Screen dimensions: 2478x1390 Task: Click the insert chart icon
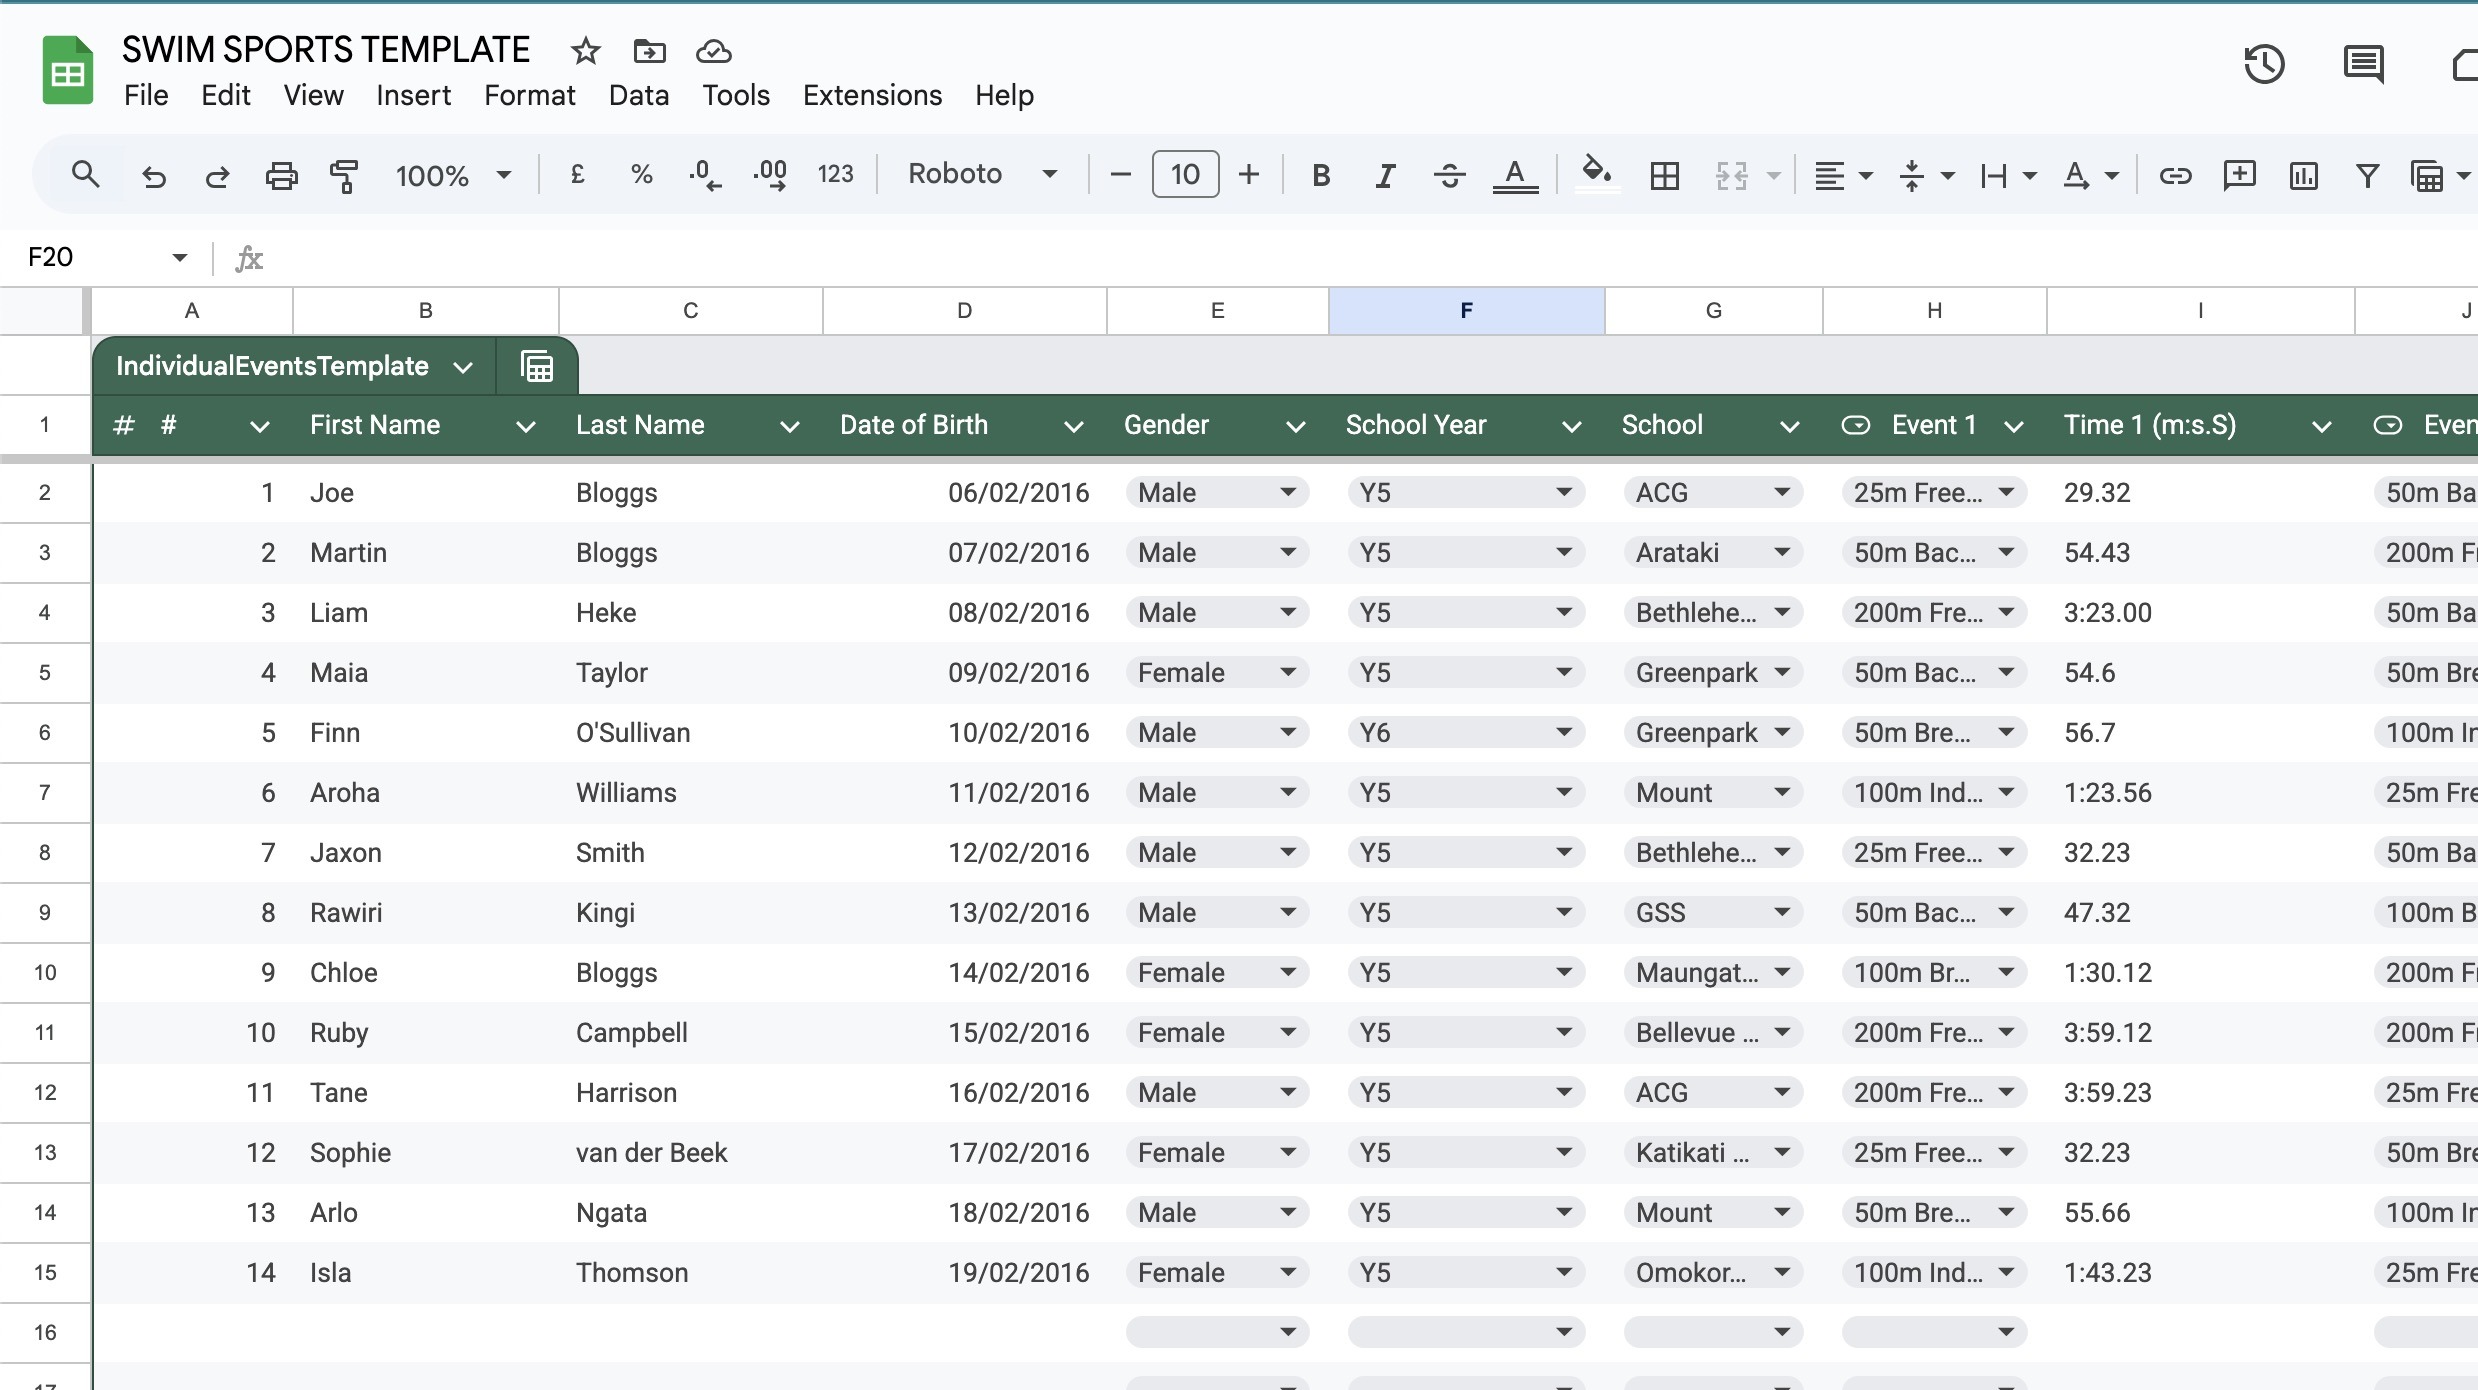point(2303,175)
